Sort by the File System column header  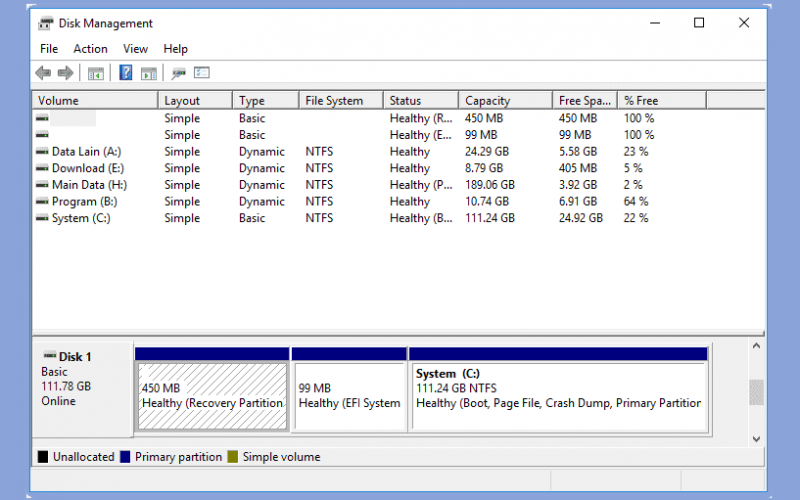click(x=341, y=101)
